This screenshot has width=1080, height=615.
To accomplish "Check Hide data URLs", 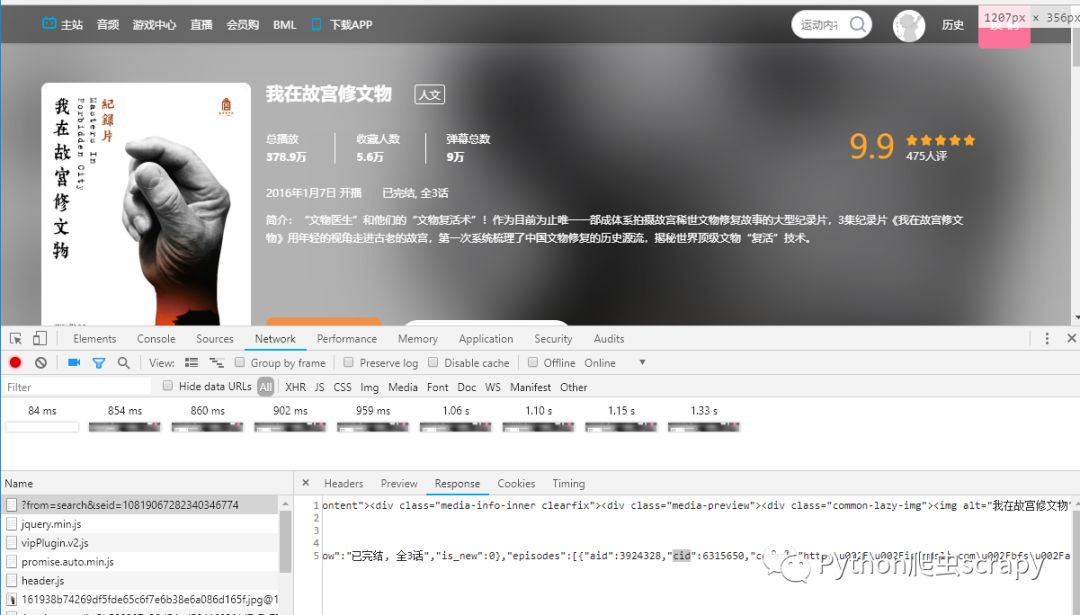I will (x=167, y=386).
